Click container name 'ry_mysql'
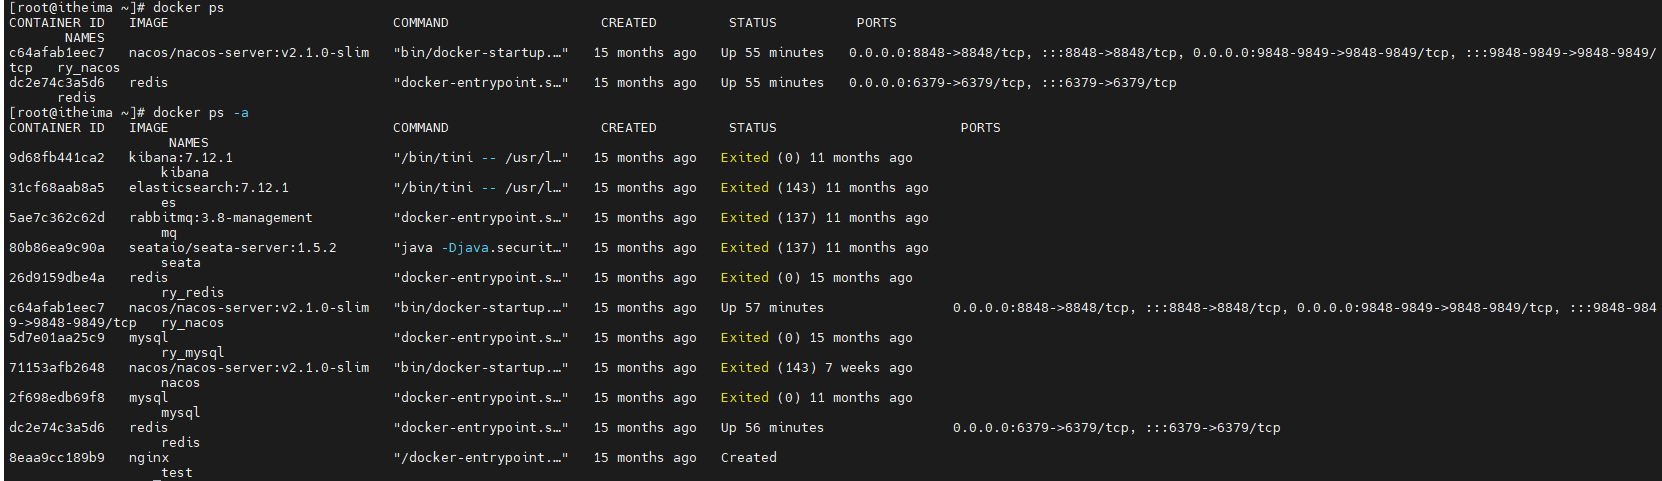Viewport: 1662px width, 481px height. coord(193,353)
